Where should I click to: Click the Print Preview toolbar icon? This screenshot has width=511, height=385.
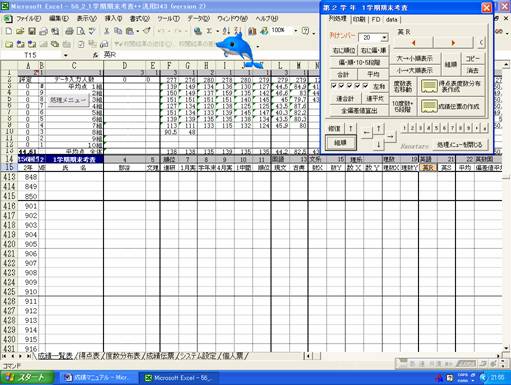click(x=80, y=31)
